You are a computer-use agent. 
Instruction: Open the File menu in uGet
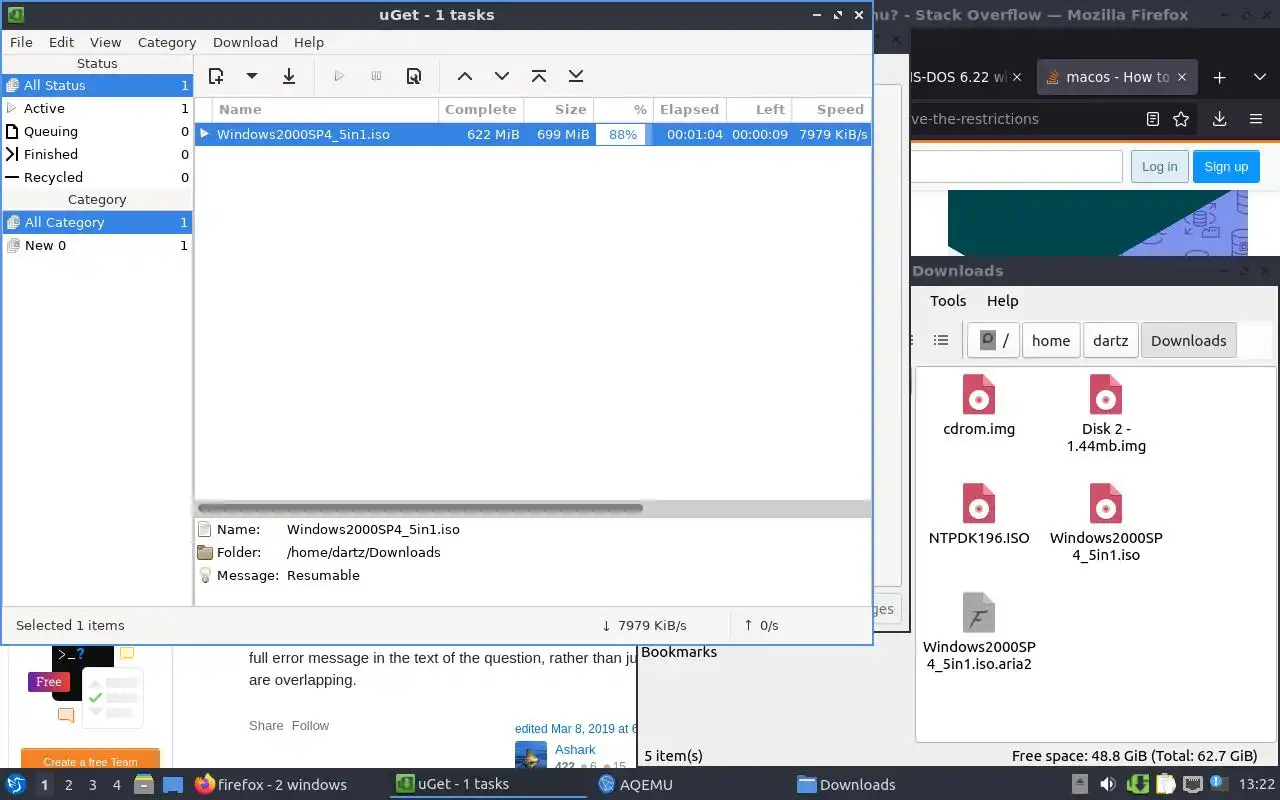21,42
